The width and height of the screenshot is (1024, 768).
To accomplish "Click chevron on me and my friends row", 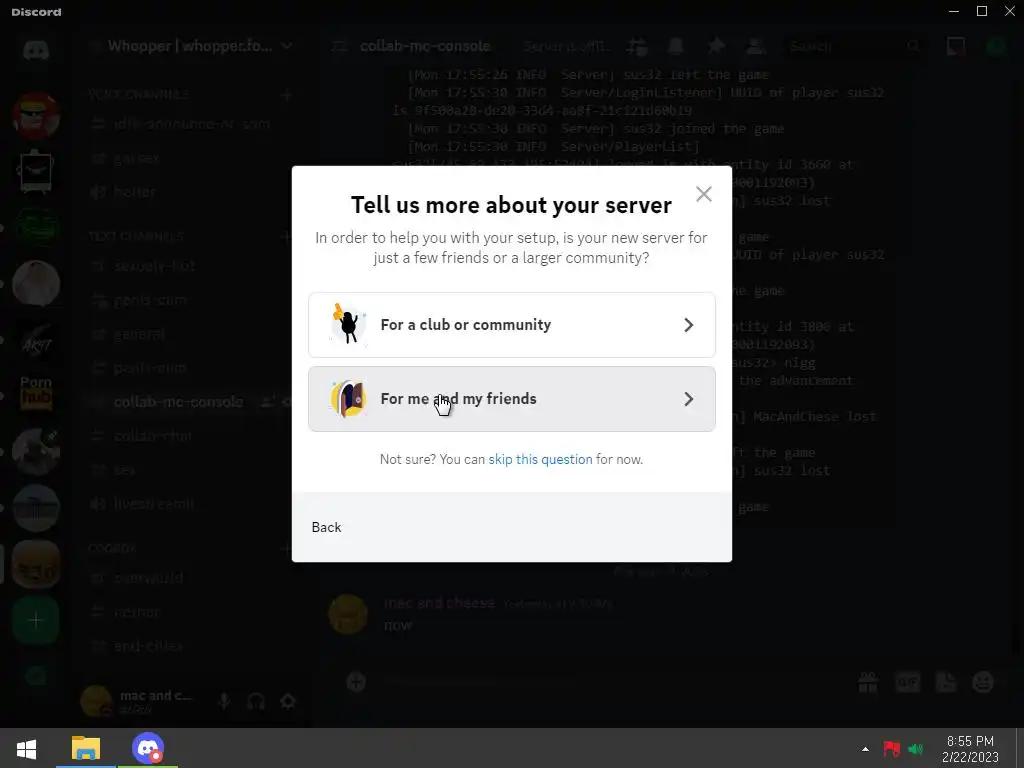I will (688, 398).
